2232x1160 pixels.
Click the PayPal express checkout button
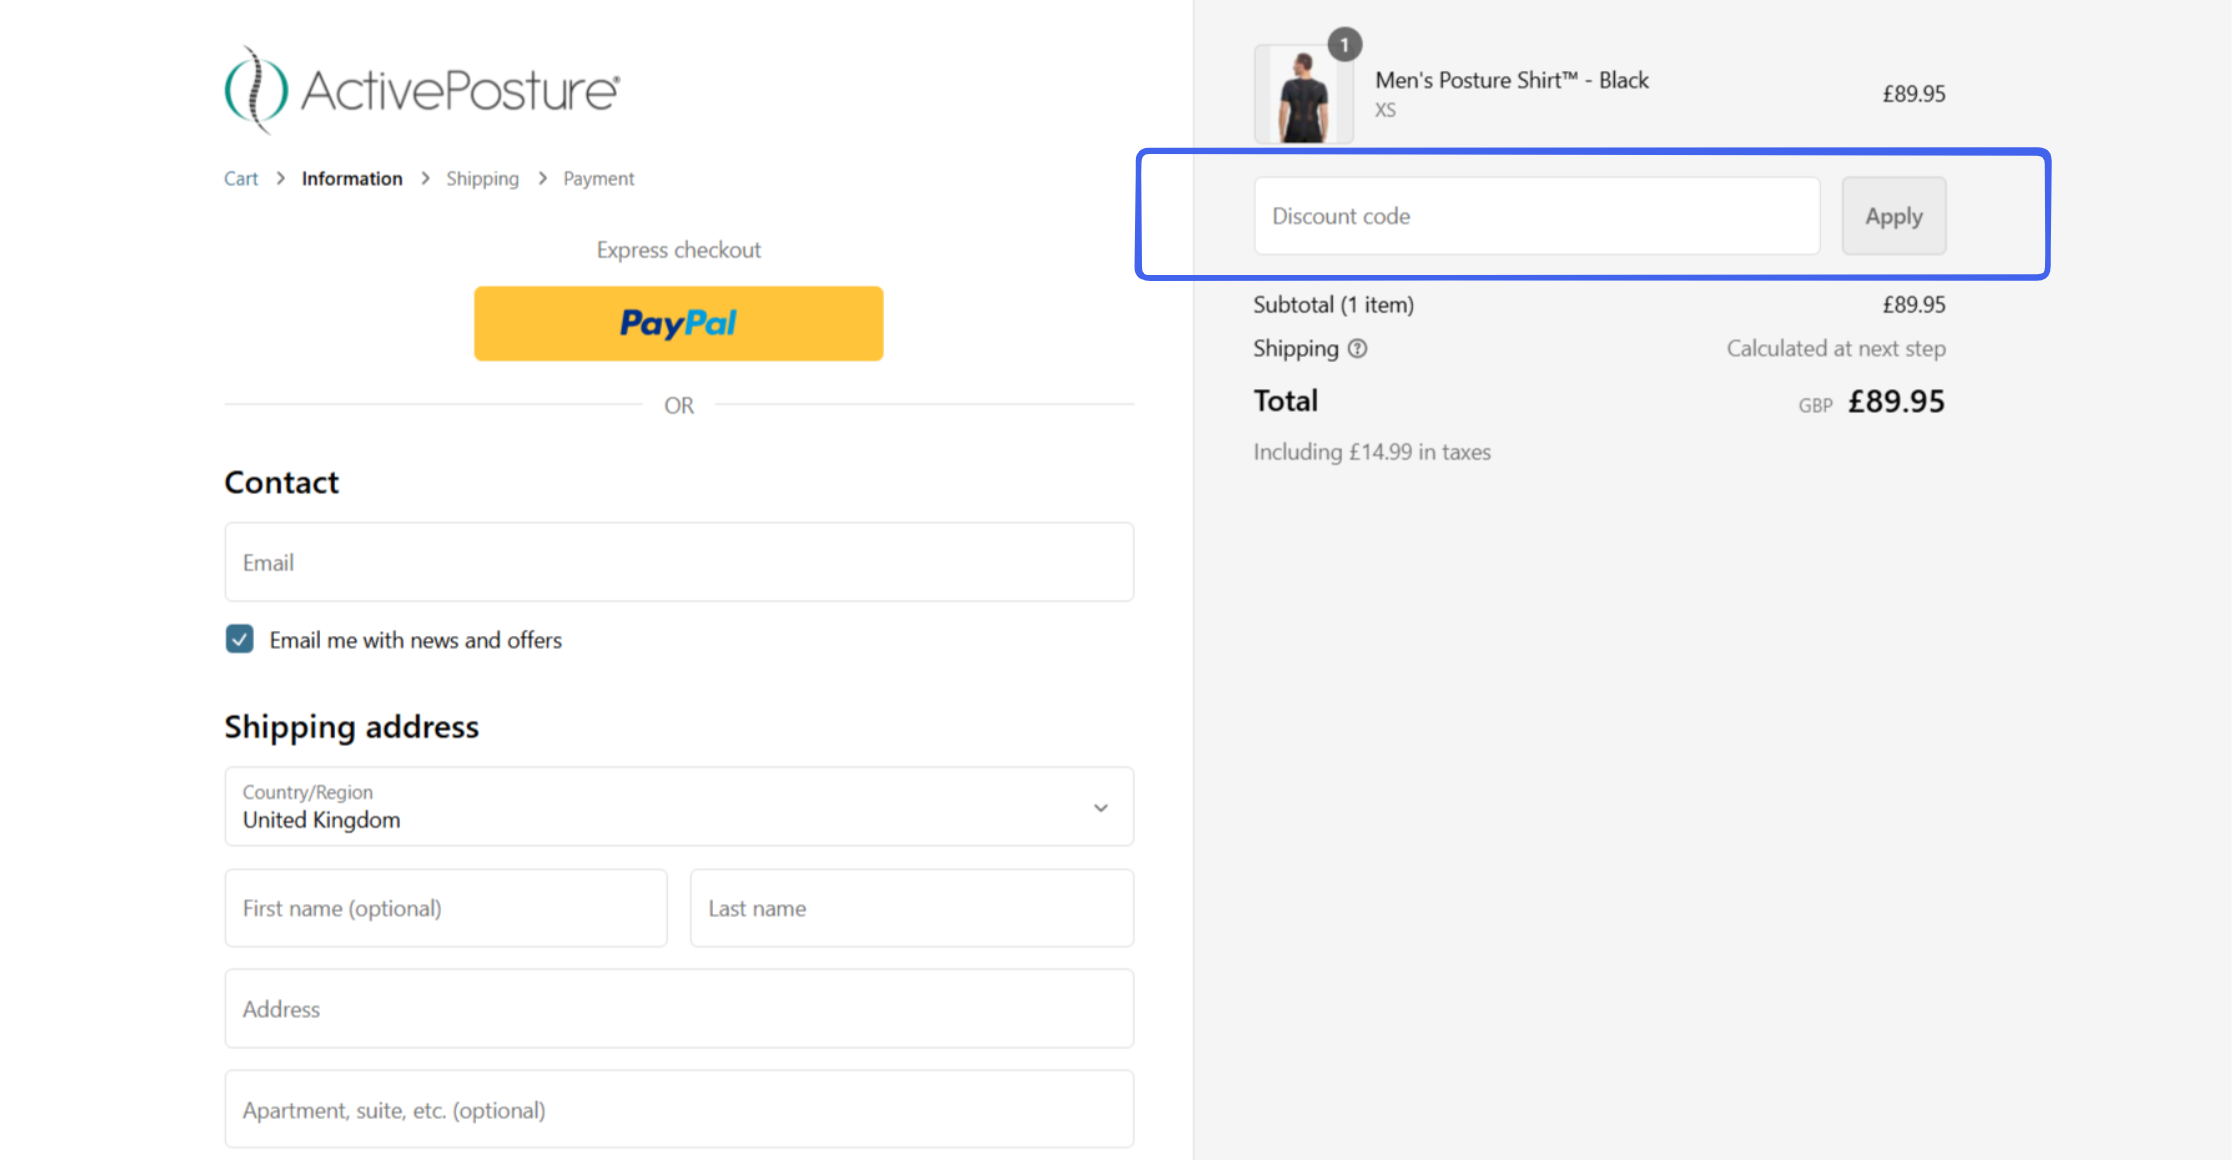(x=678, y=322)
